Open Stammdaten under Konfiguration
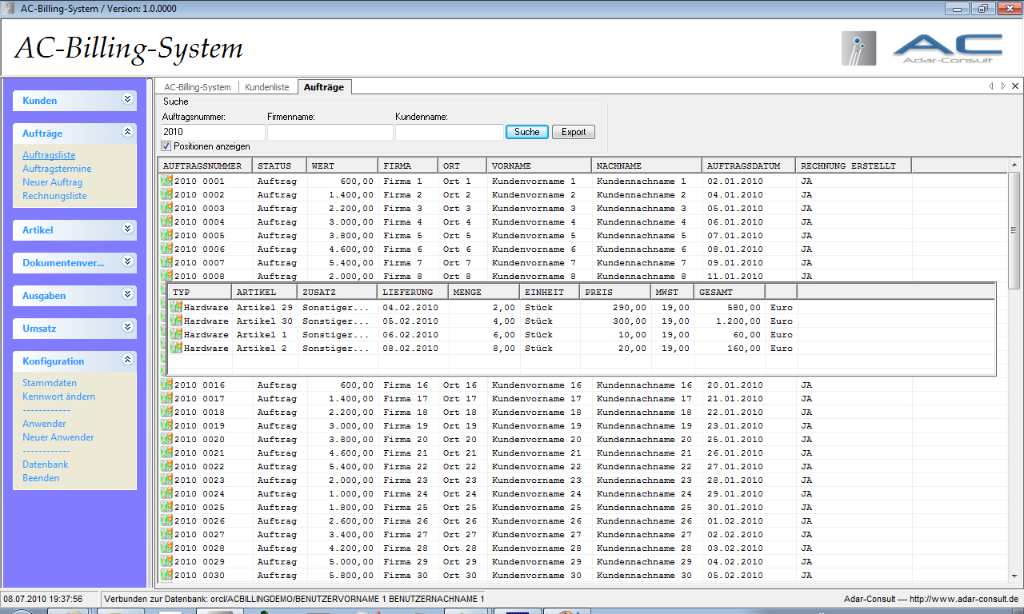This screenshot has width=1024, height=614. click(x=50, y=383)
